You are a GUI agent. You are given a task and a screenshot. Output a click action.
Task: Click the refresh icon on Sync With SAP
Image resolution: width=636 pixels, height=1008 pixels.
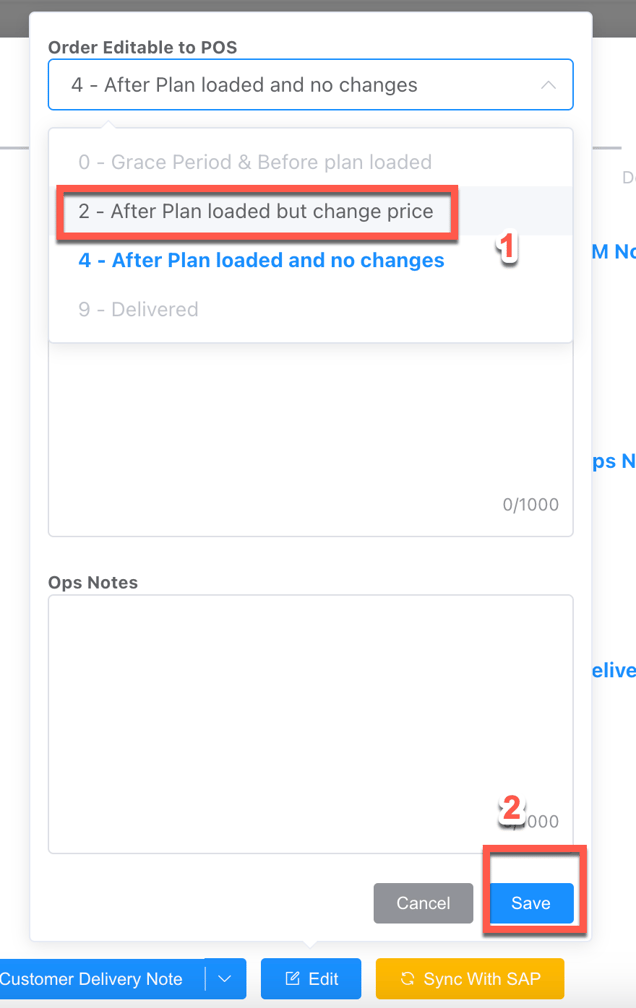coord(407,979)
